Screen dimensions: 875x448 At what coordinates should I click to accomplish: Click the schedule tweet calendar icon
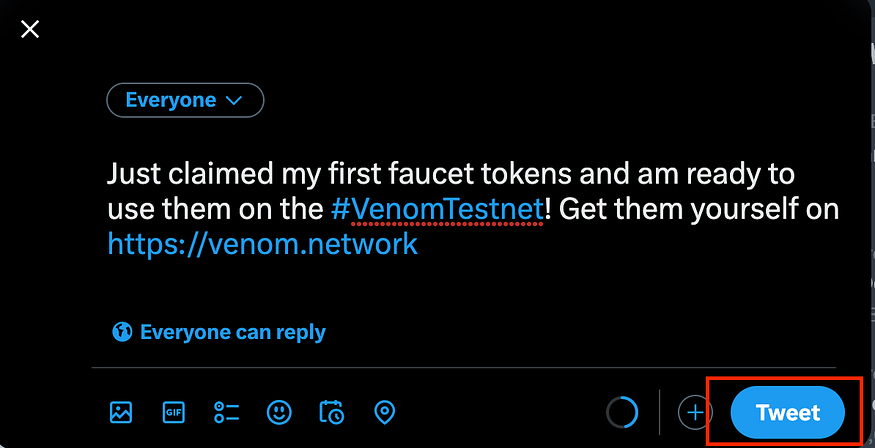point(331,412)
